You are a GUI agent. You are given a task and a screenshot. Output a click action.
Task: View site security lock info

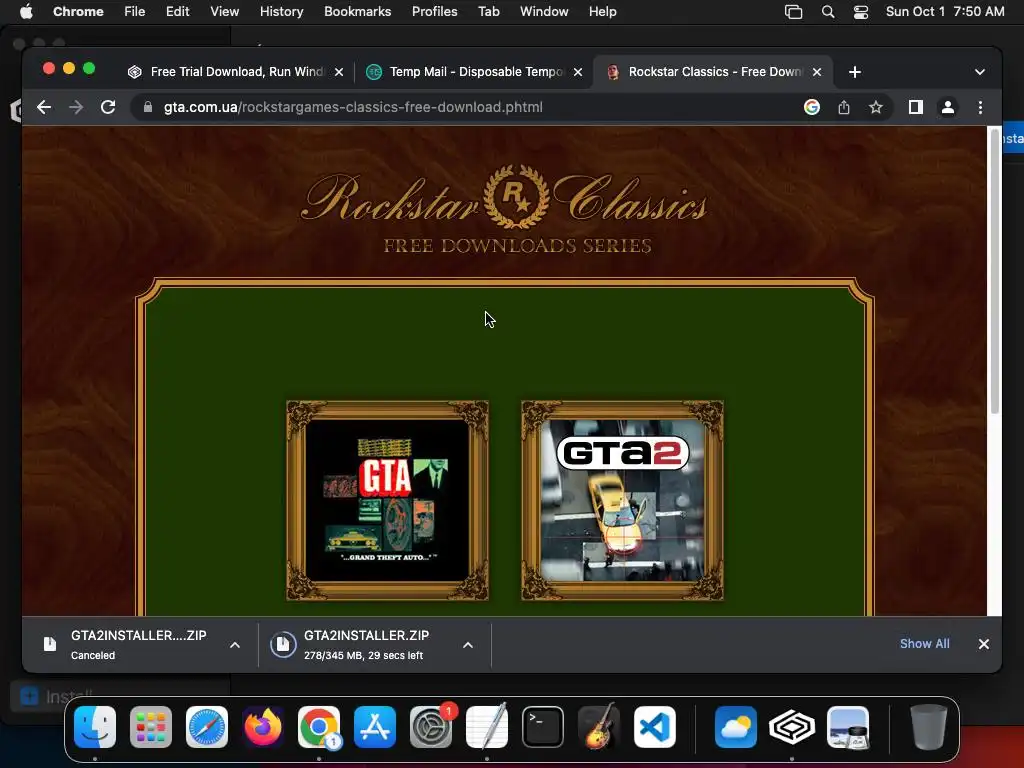pyautogui.click(x=148, y=107)
